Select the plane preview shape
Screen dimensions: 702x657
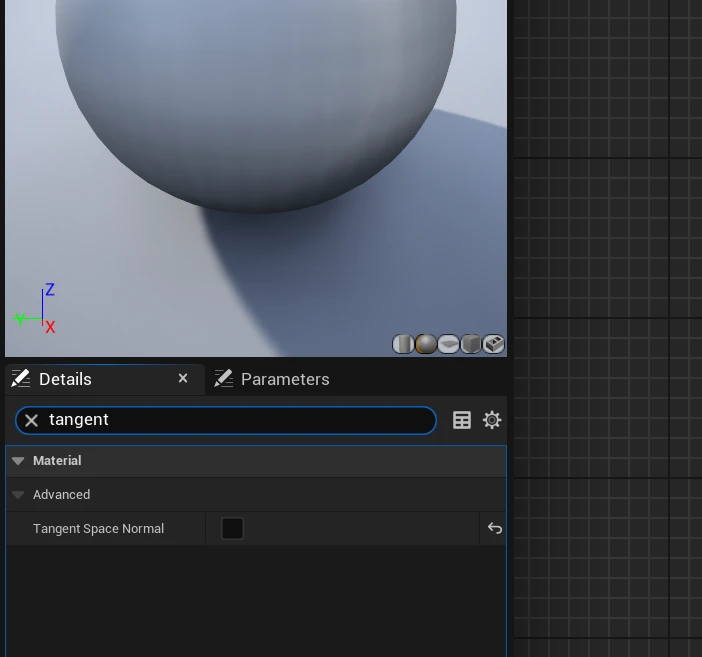click(x=448, y=344)
